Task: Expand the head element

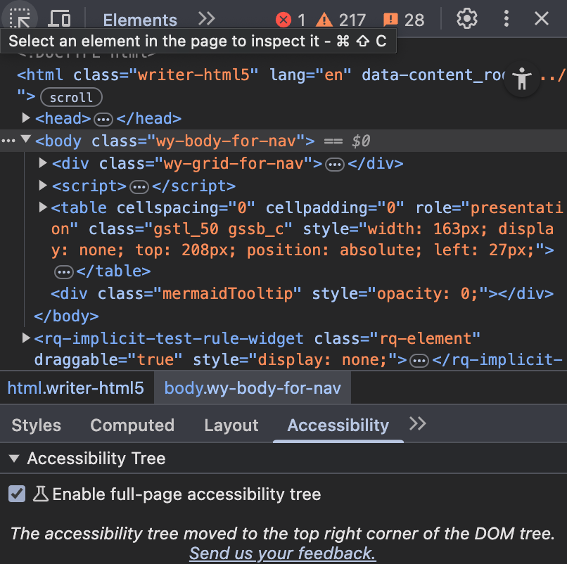Action: 25,118
